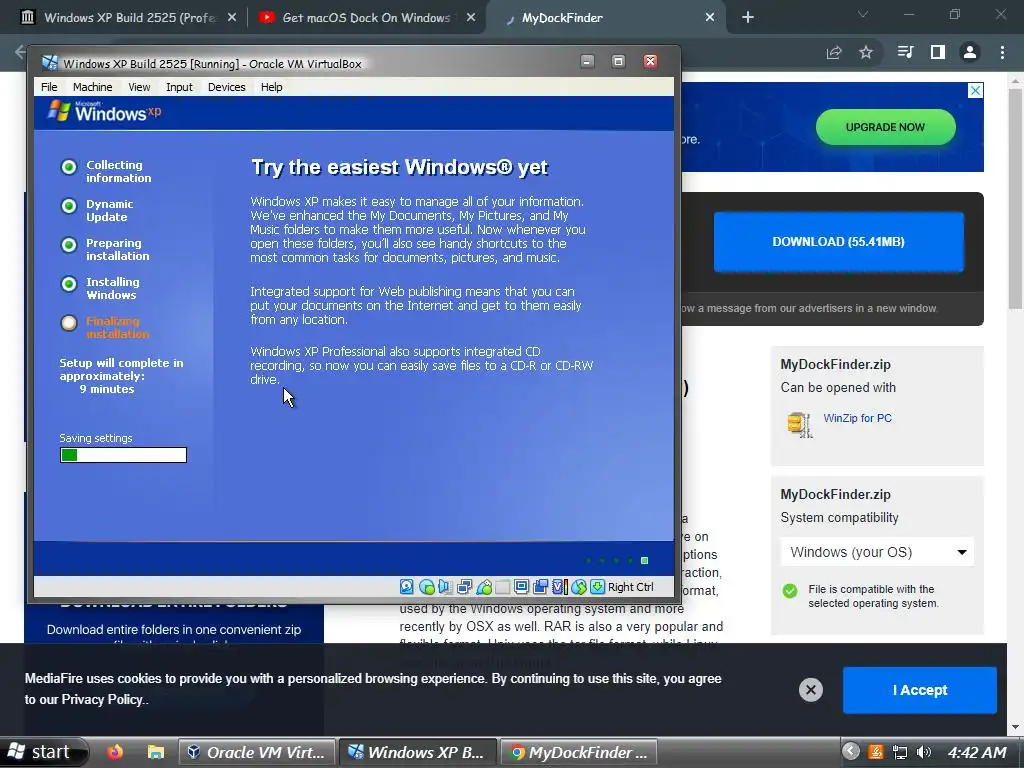Click the display settings icon in VirtualBox status bar

520,586
